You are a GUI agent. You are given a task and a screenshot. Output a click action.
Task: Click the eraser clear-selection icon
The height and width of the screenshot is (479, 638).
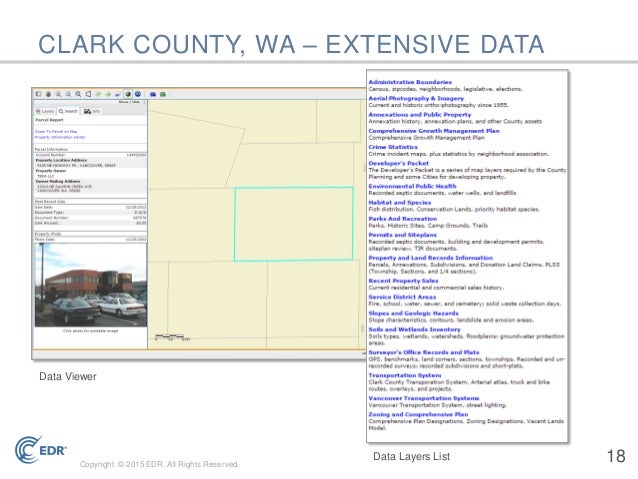(117, 94)
